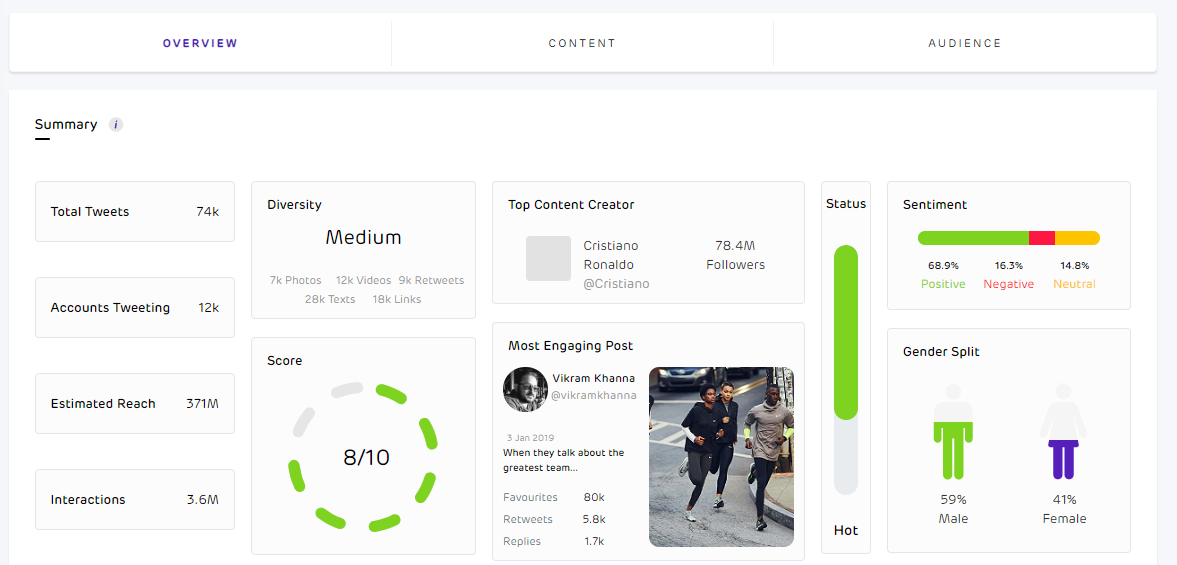Click the Top Content Creator heading
The height and width of the screenshot is (565, 1177).
tap(571, 205)
